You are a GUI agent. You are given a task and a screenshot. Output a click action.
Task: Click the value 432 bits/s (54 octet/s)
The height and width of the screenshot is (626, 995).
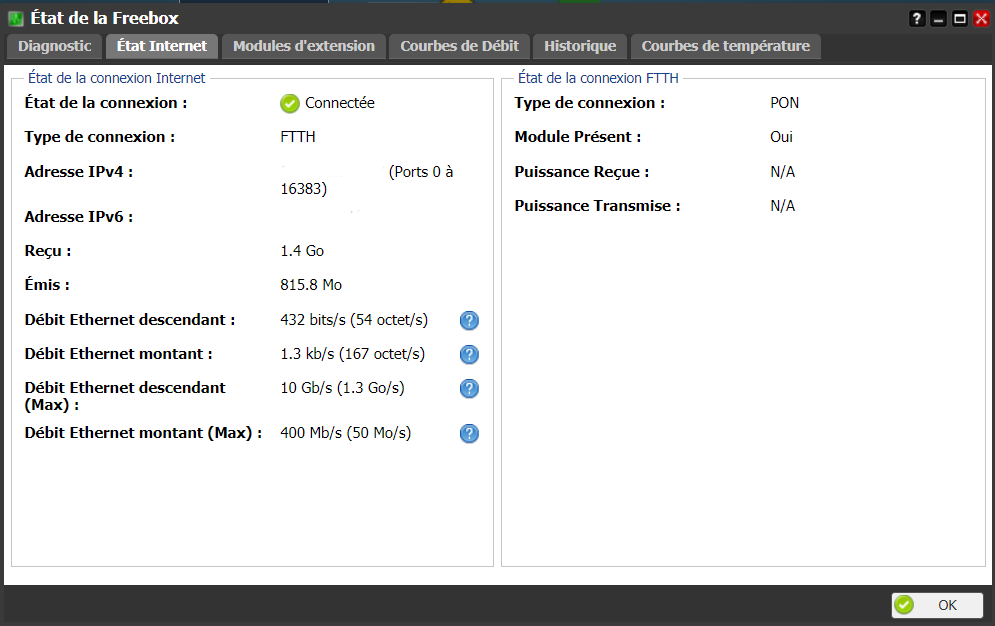pyautogui.click(x=354, y=320)
